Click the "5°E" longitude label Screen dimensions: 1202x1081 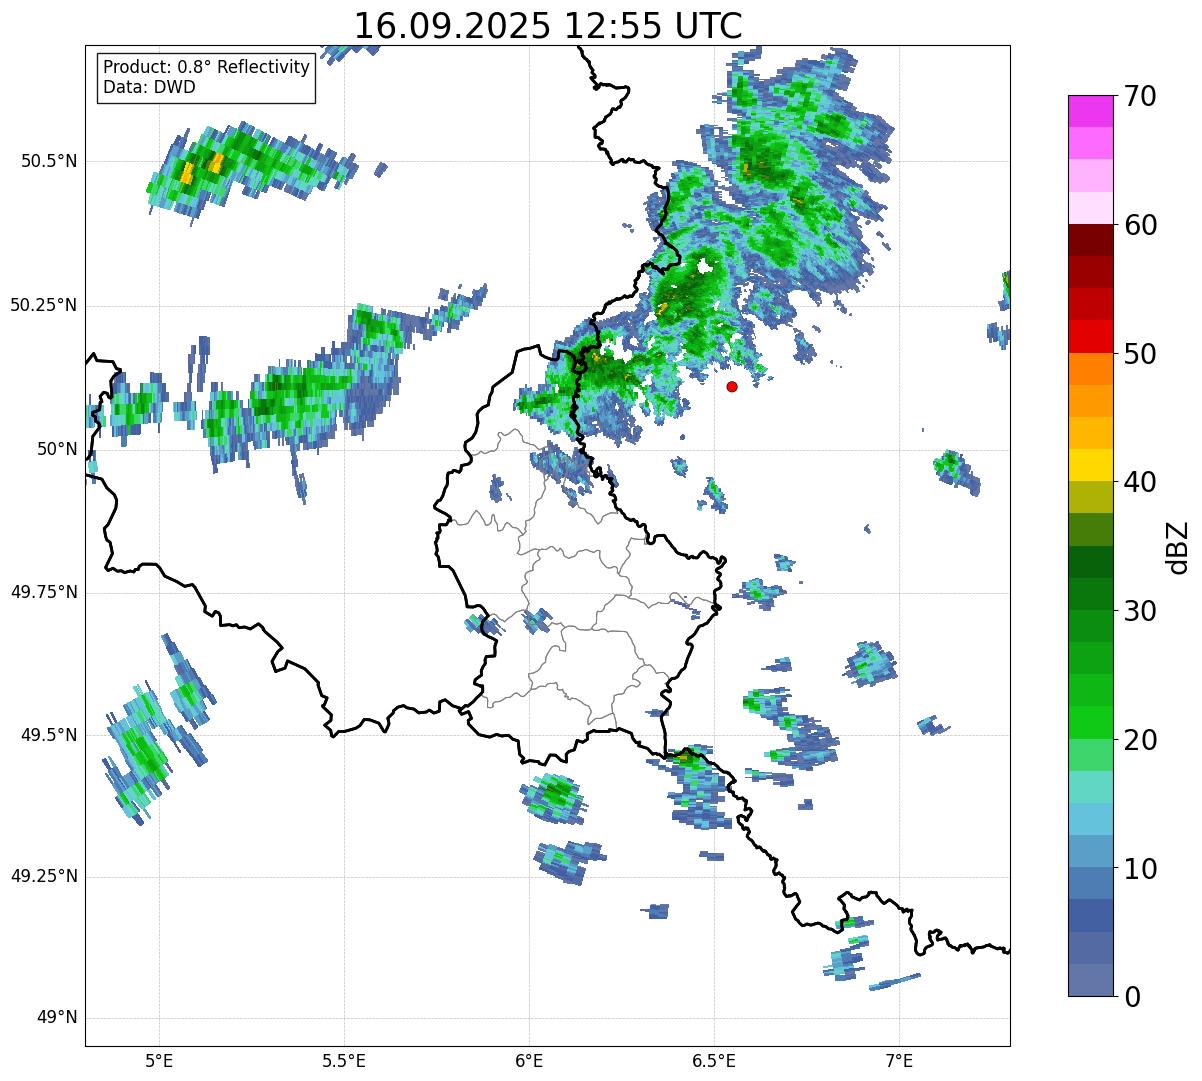pos(159,1060)
